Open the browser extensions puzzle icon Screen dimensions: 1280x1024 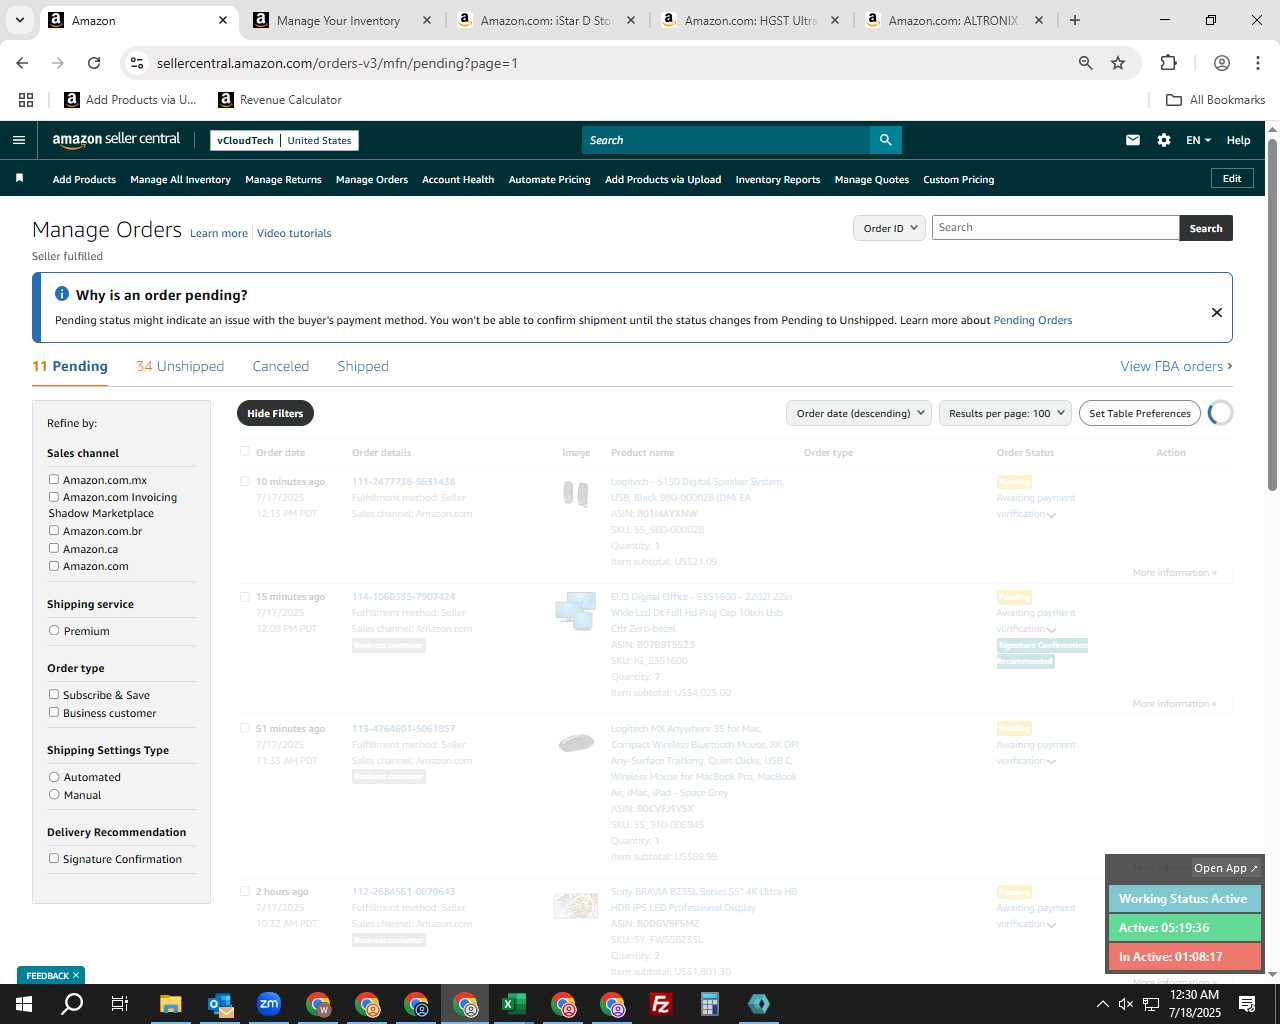coord(1168,63)
